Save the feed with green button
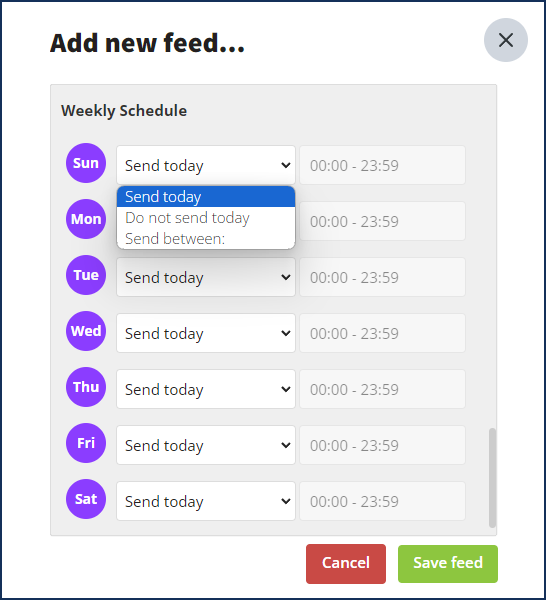Viewport: 546px width, 600px height. [x=448, y=564]
